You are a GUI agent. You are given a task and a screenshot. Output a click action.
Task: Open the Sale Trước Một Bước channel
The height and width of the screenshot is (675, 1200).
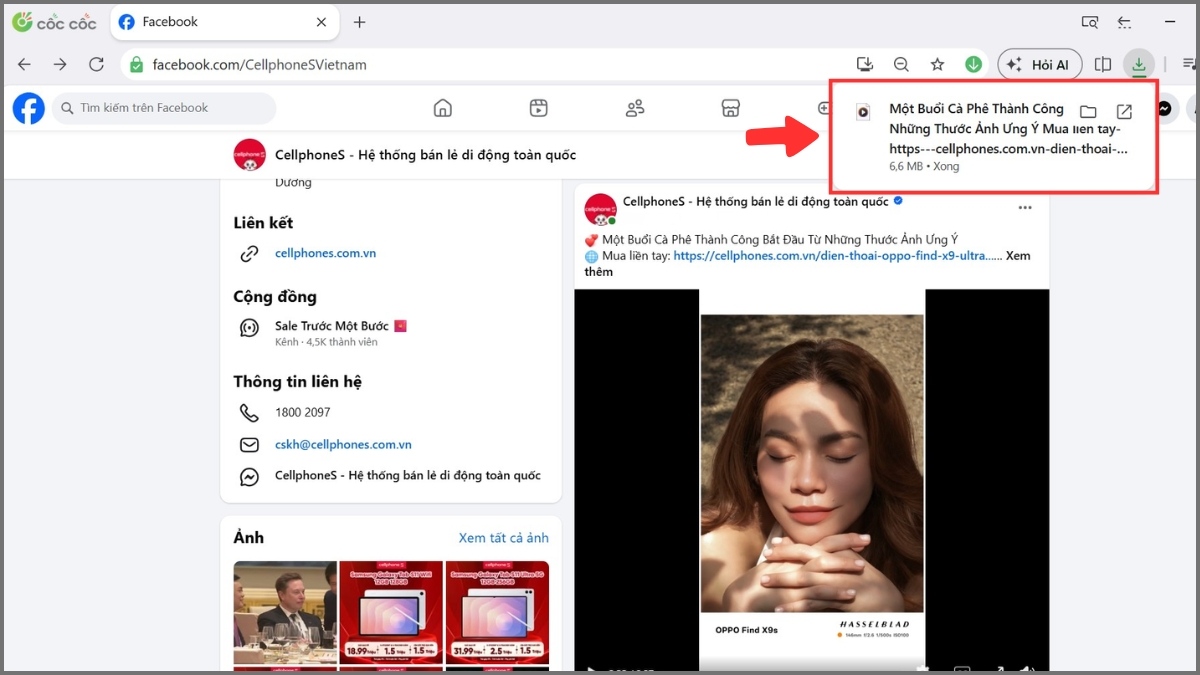coord(341,326)
